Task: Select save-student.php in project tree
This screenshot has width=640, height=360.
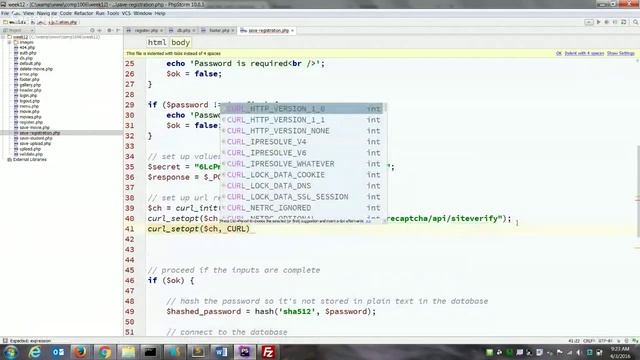Action: tap(36, 138)
